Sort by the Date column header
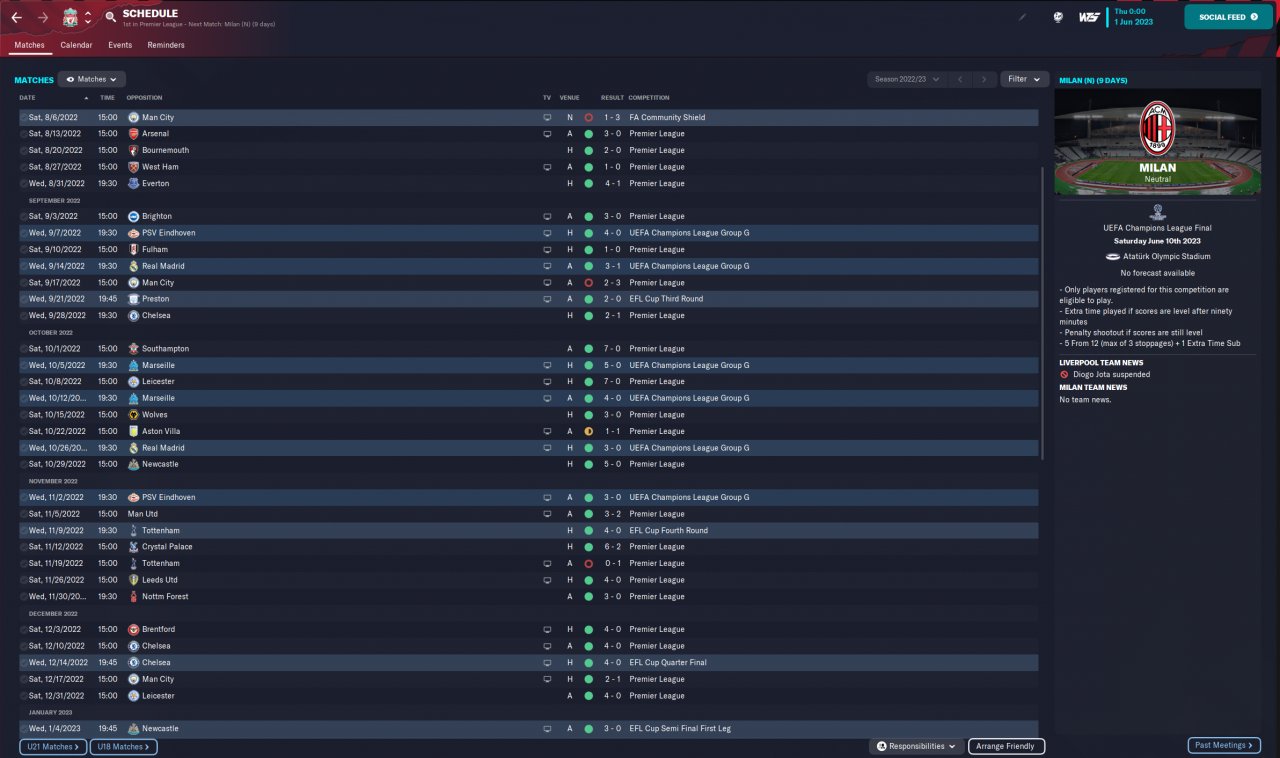Viewport: 1280px width, 758px height. [x=27, y=98]
